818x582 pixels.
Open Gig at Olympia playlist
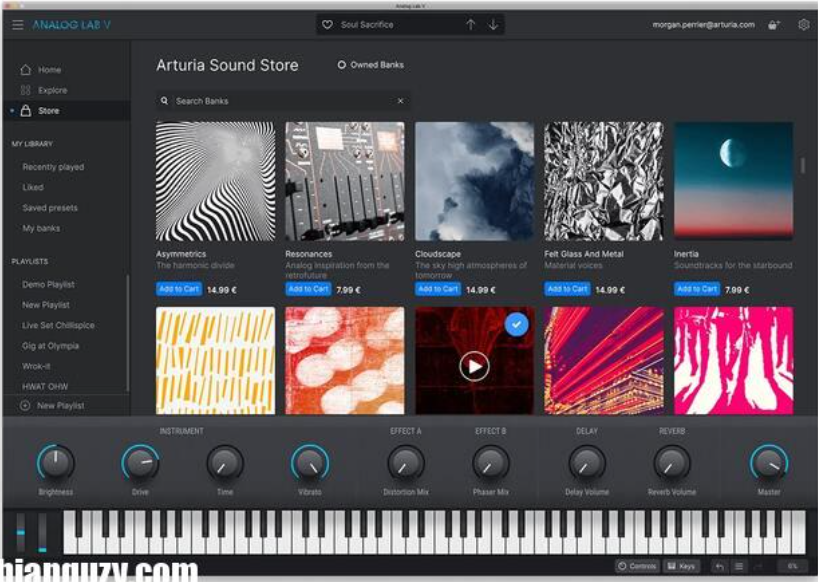click(x=51, y=346)
